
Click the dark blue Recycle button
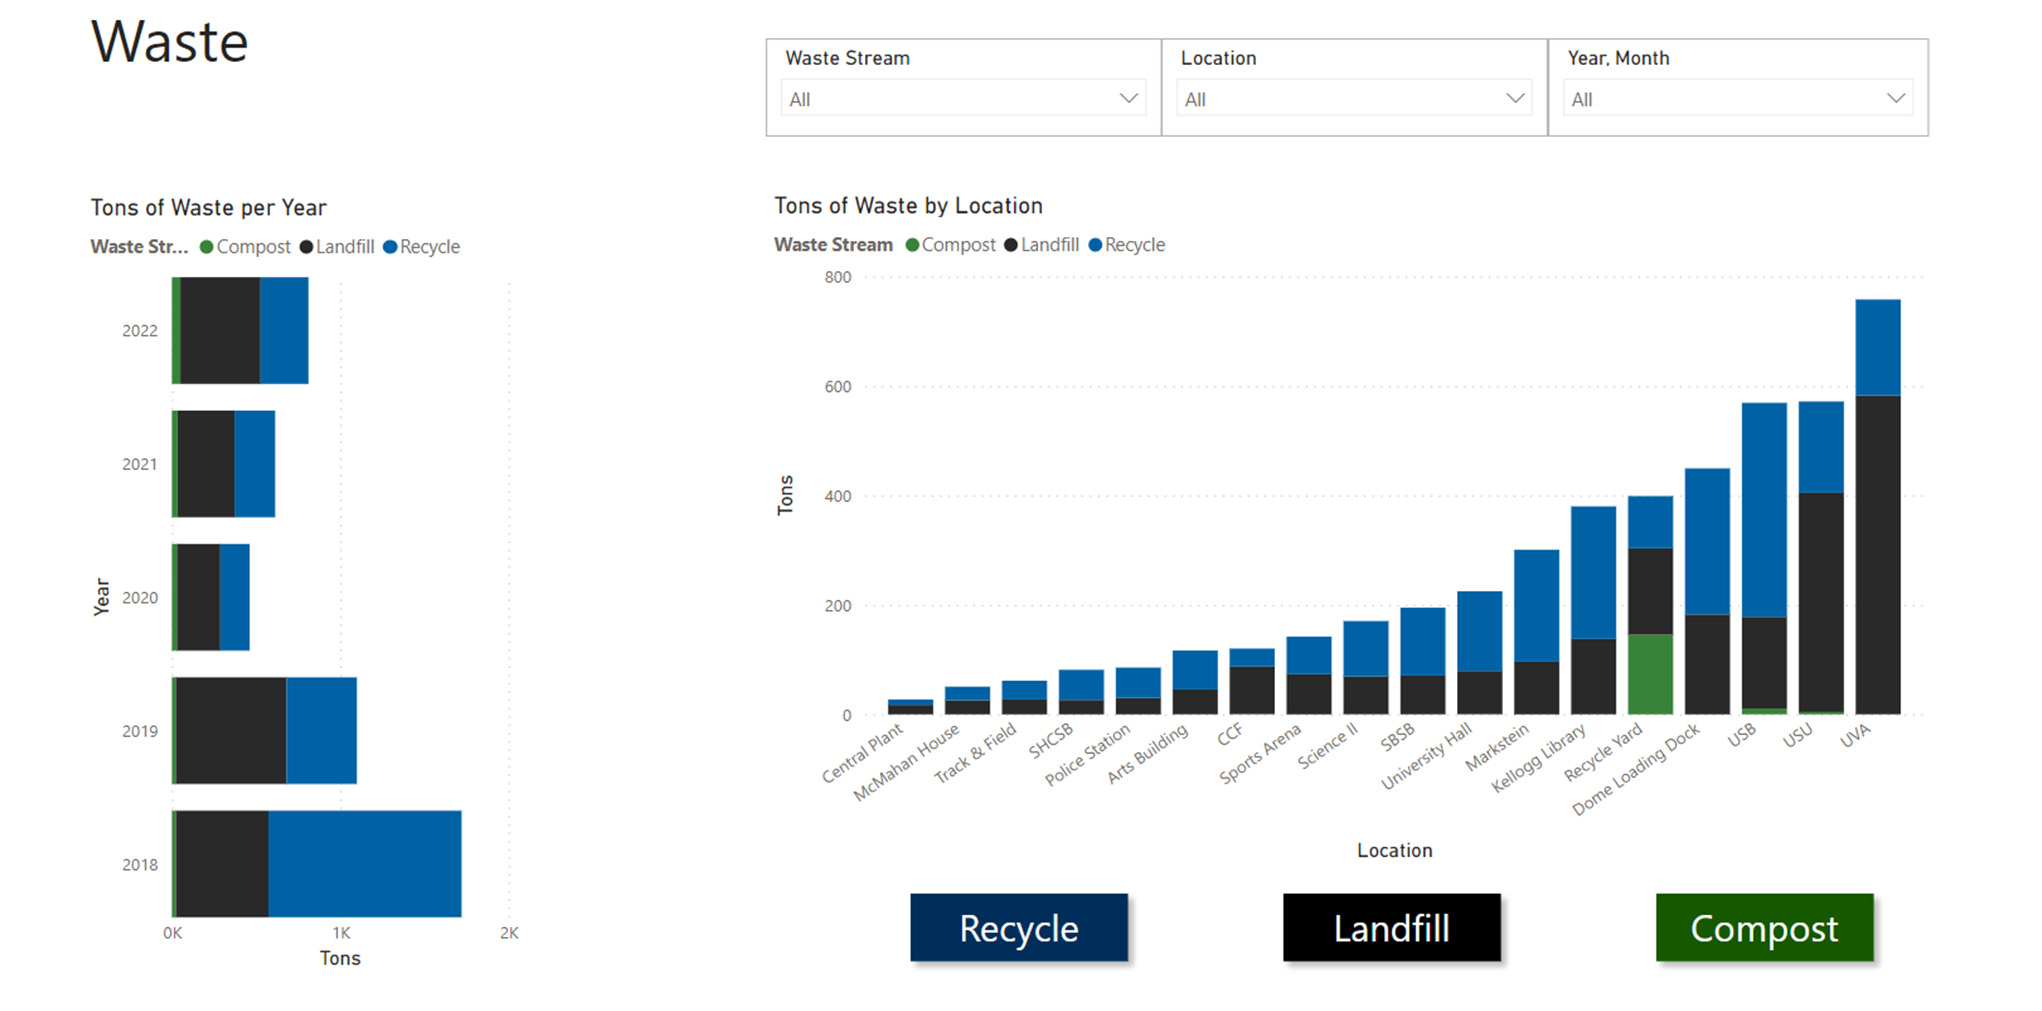click(x=1018, y=928)
